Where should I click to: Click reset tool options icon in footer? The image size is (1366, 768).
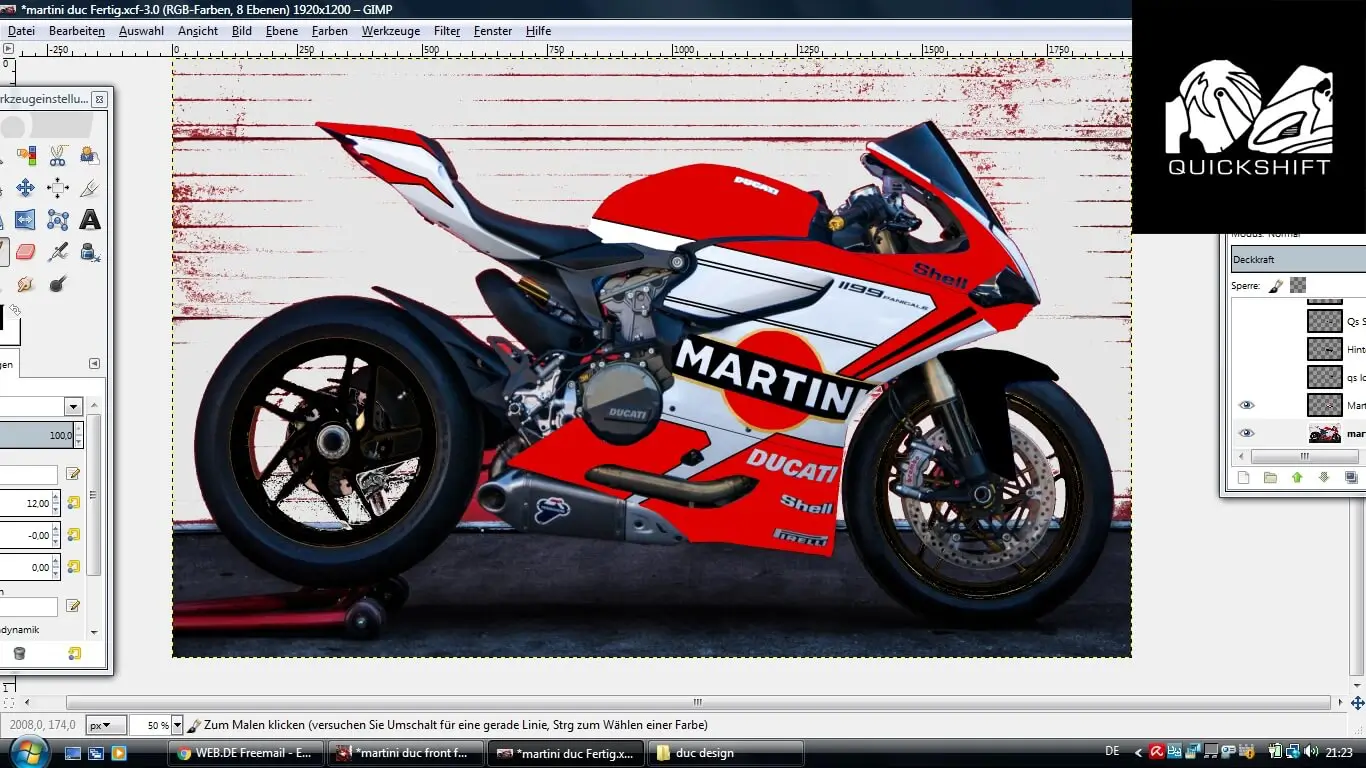74,654
